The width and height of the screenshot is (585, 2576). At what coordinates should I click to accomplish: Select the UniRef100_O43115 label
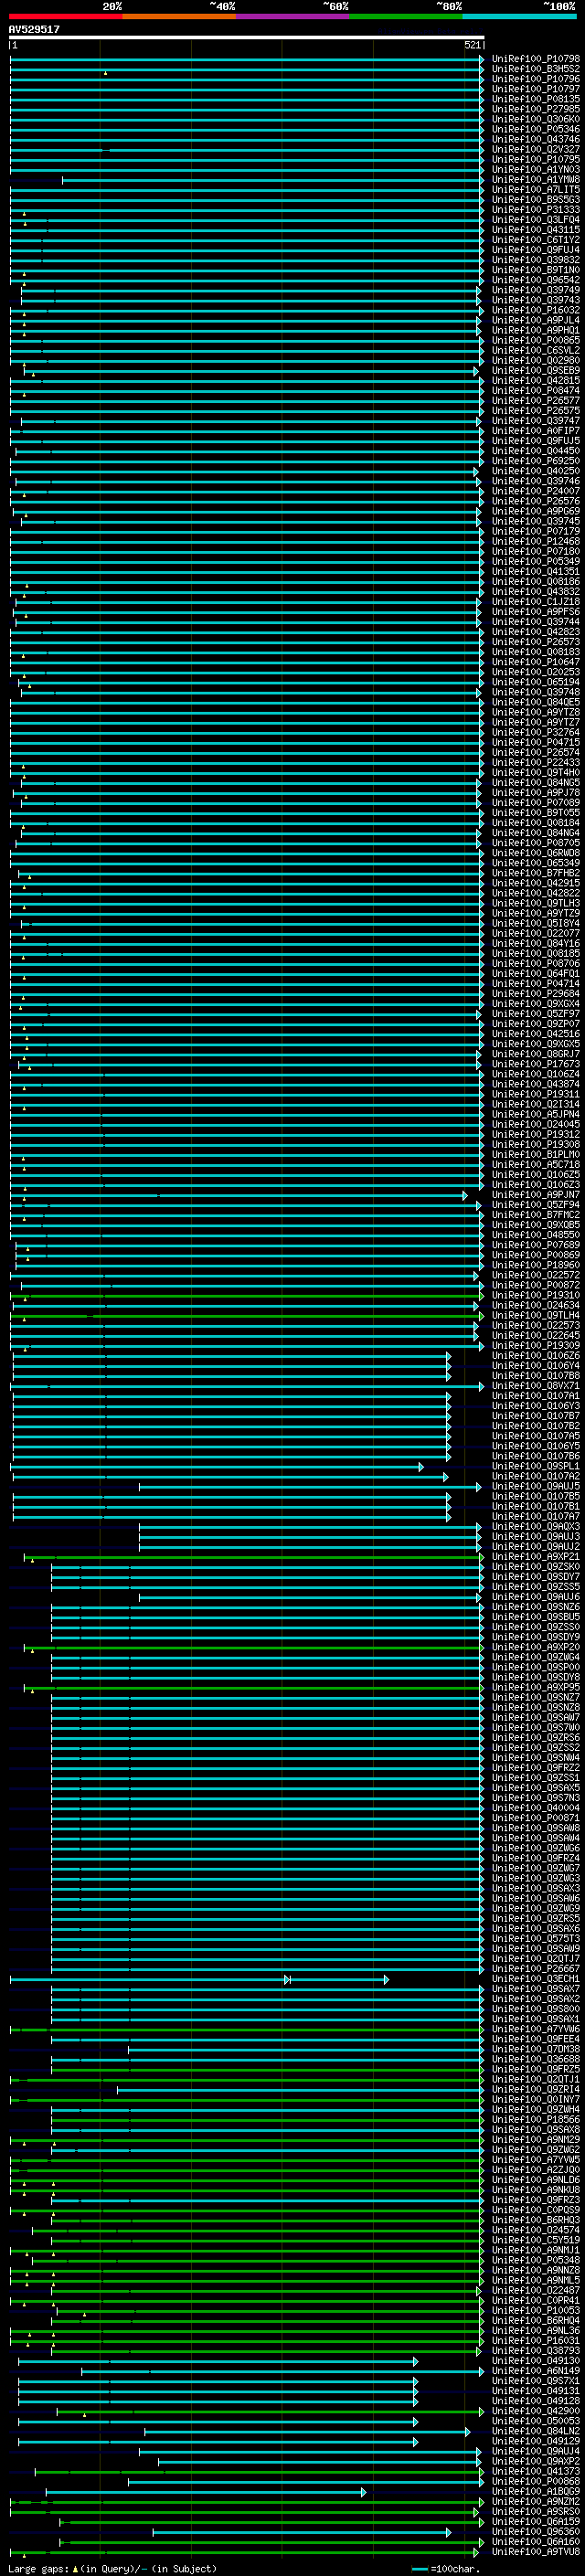[x=536, y=230]
